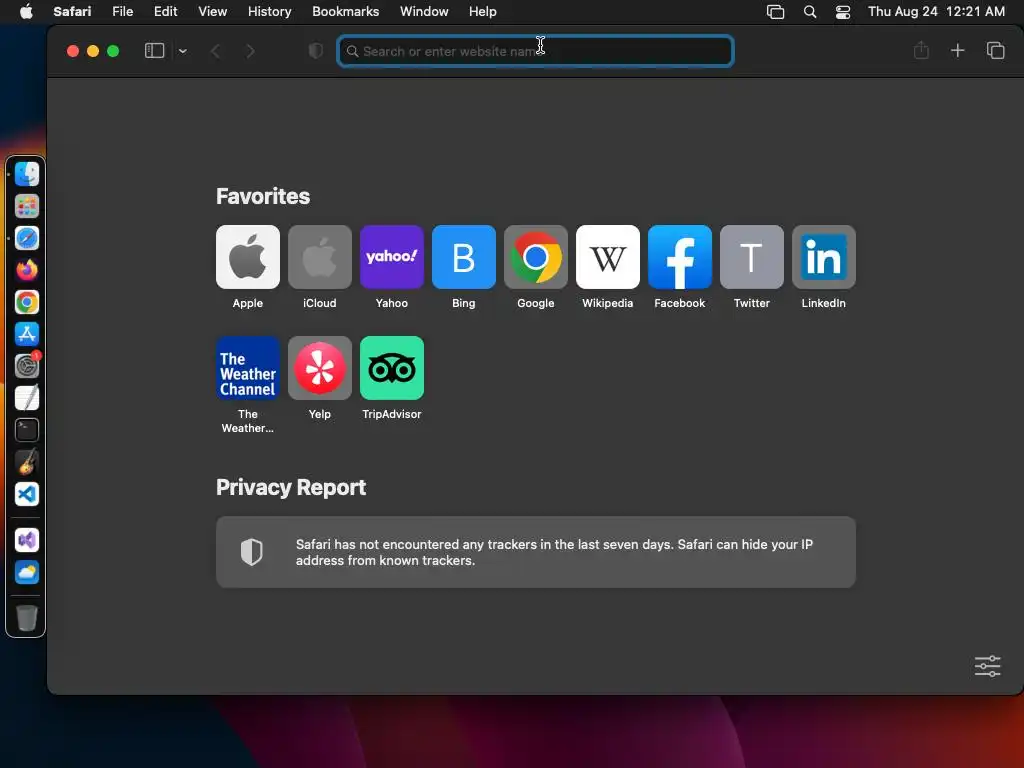
Task: Open the Safari menu
Action: click(x=72, y=11)
